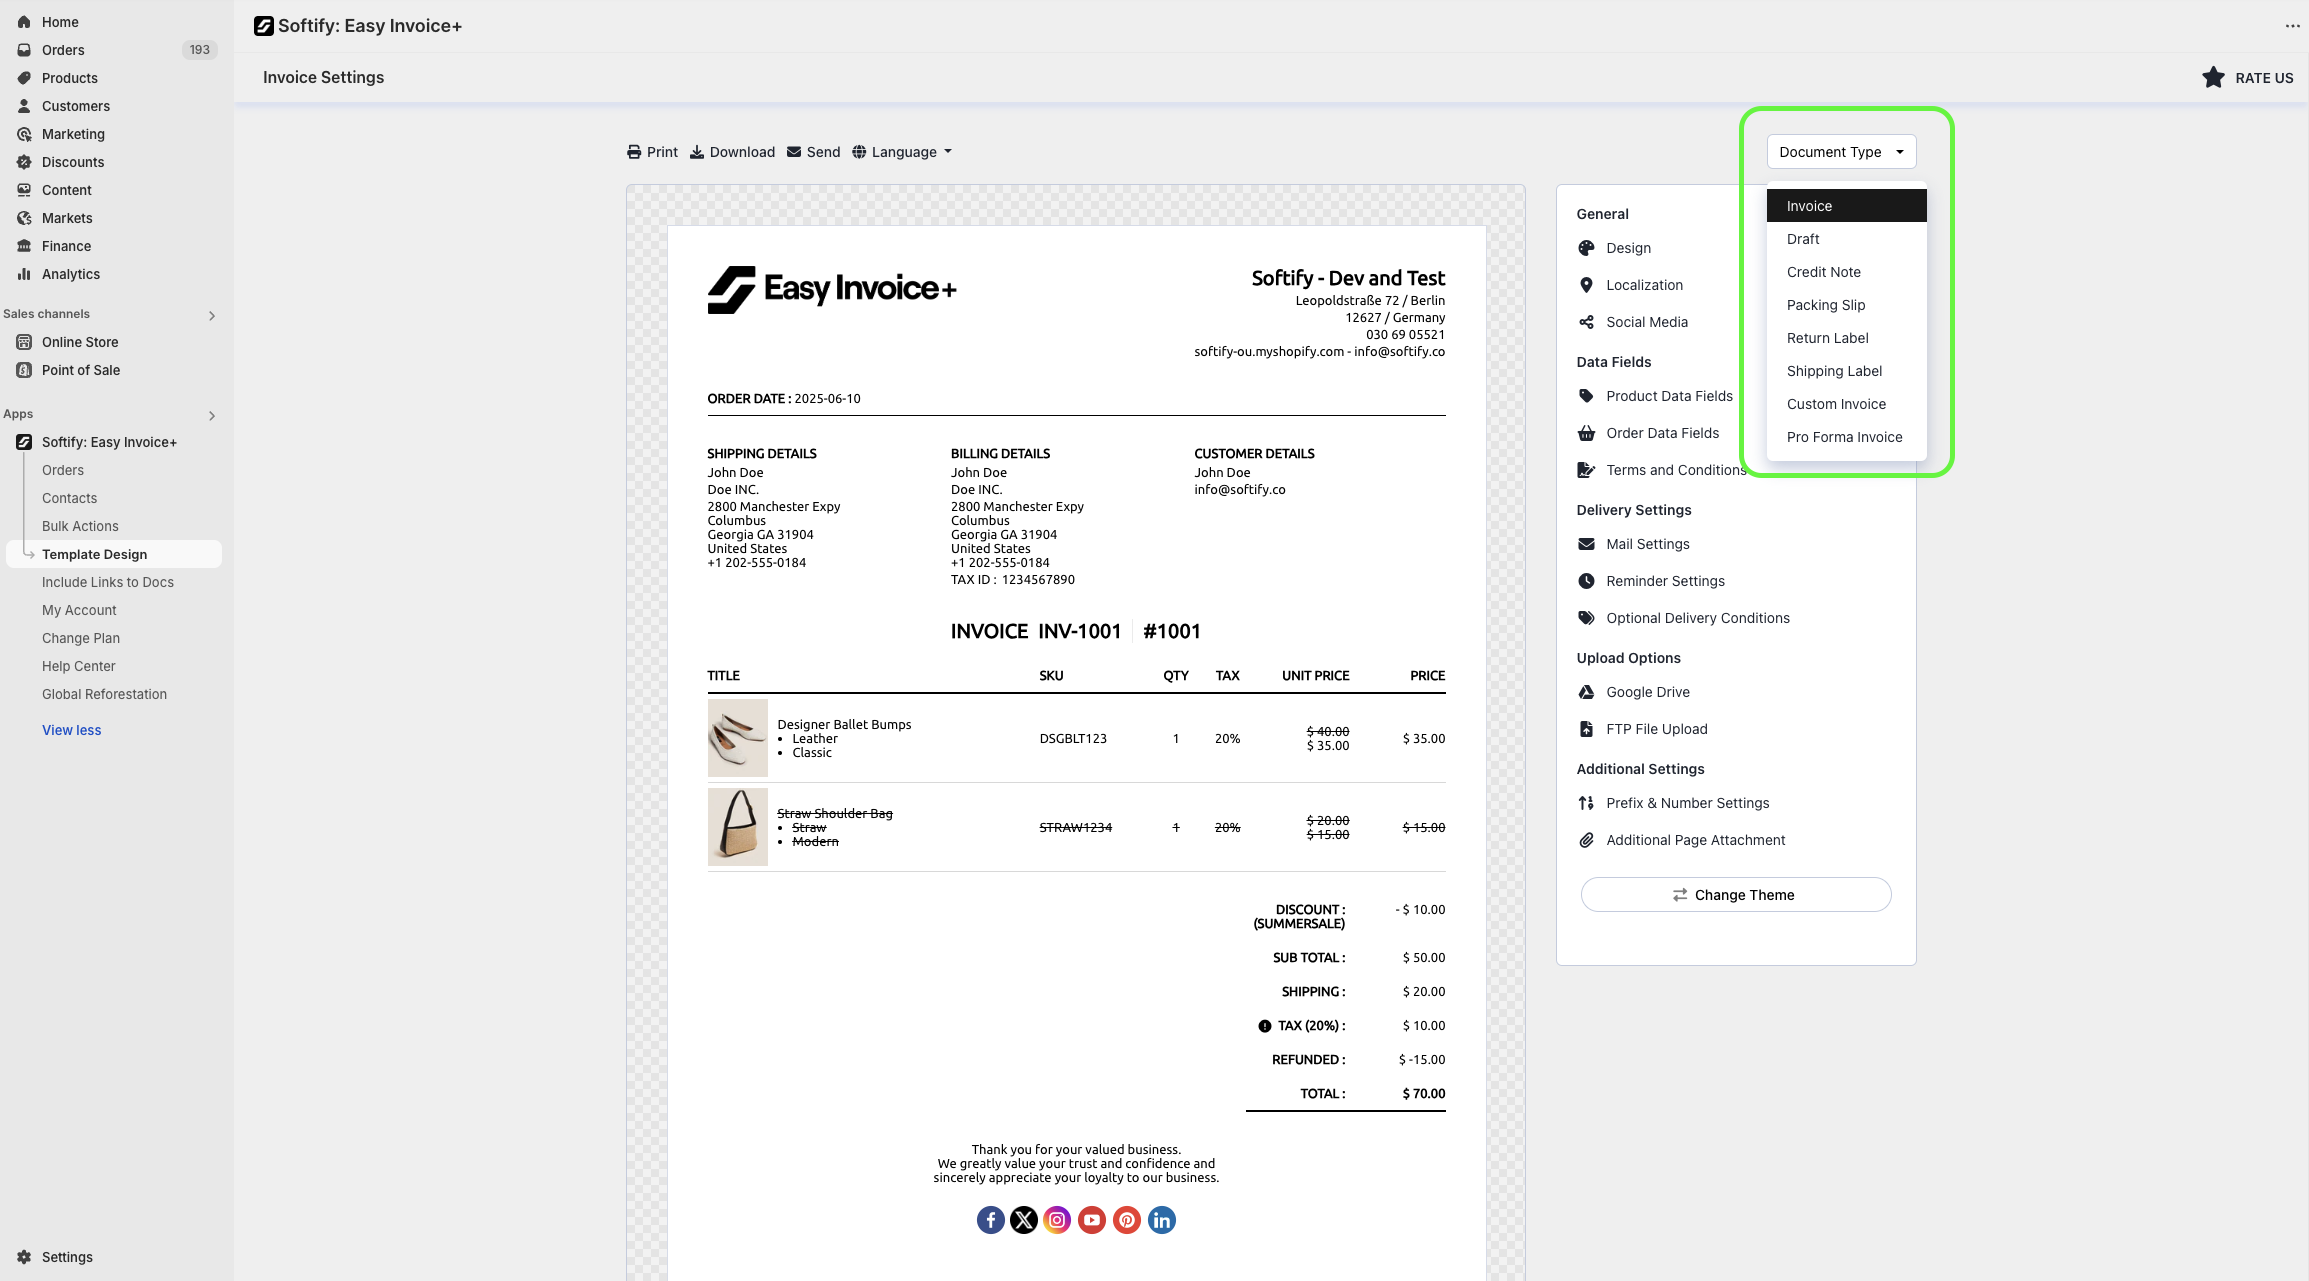Expand the Sales channels section
Viewport: 2309px width, 1281px height.
[x=212, y=316]
